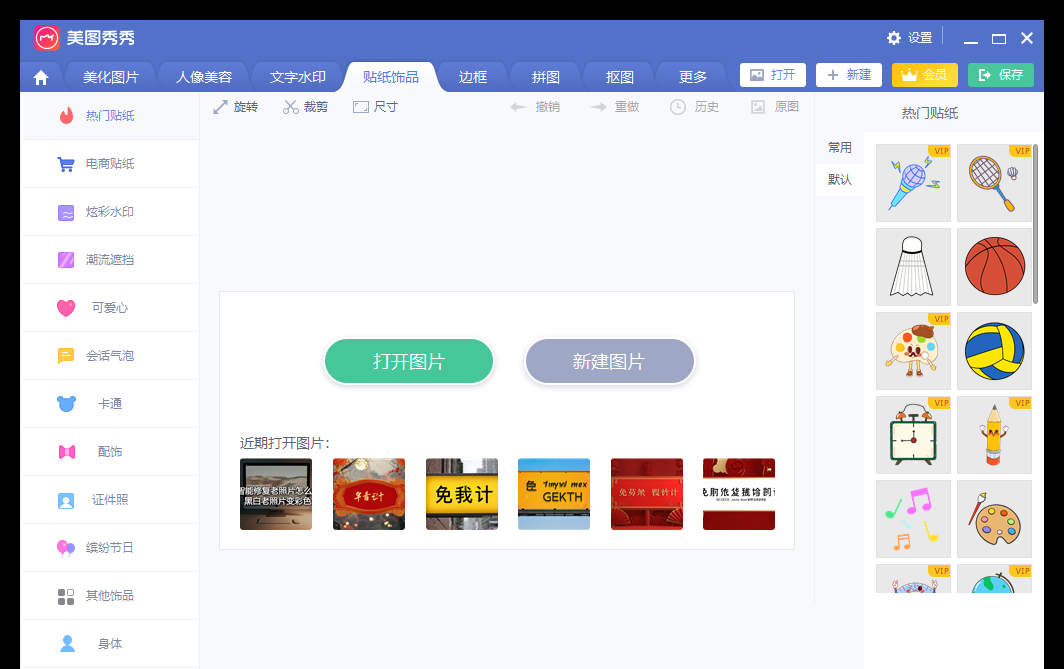
Task: Open recent 免我计 yellow sign image
Action: 461,494
